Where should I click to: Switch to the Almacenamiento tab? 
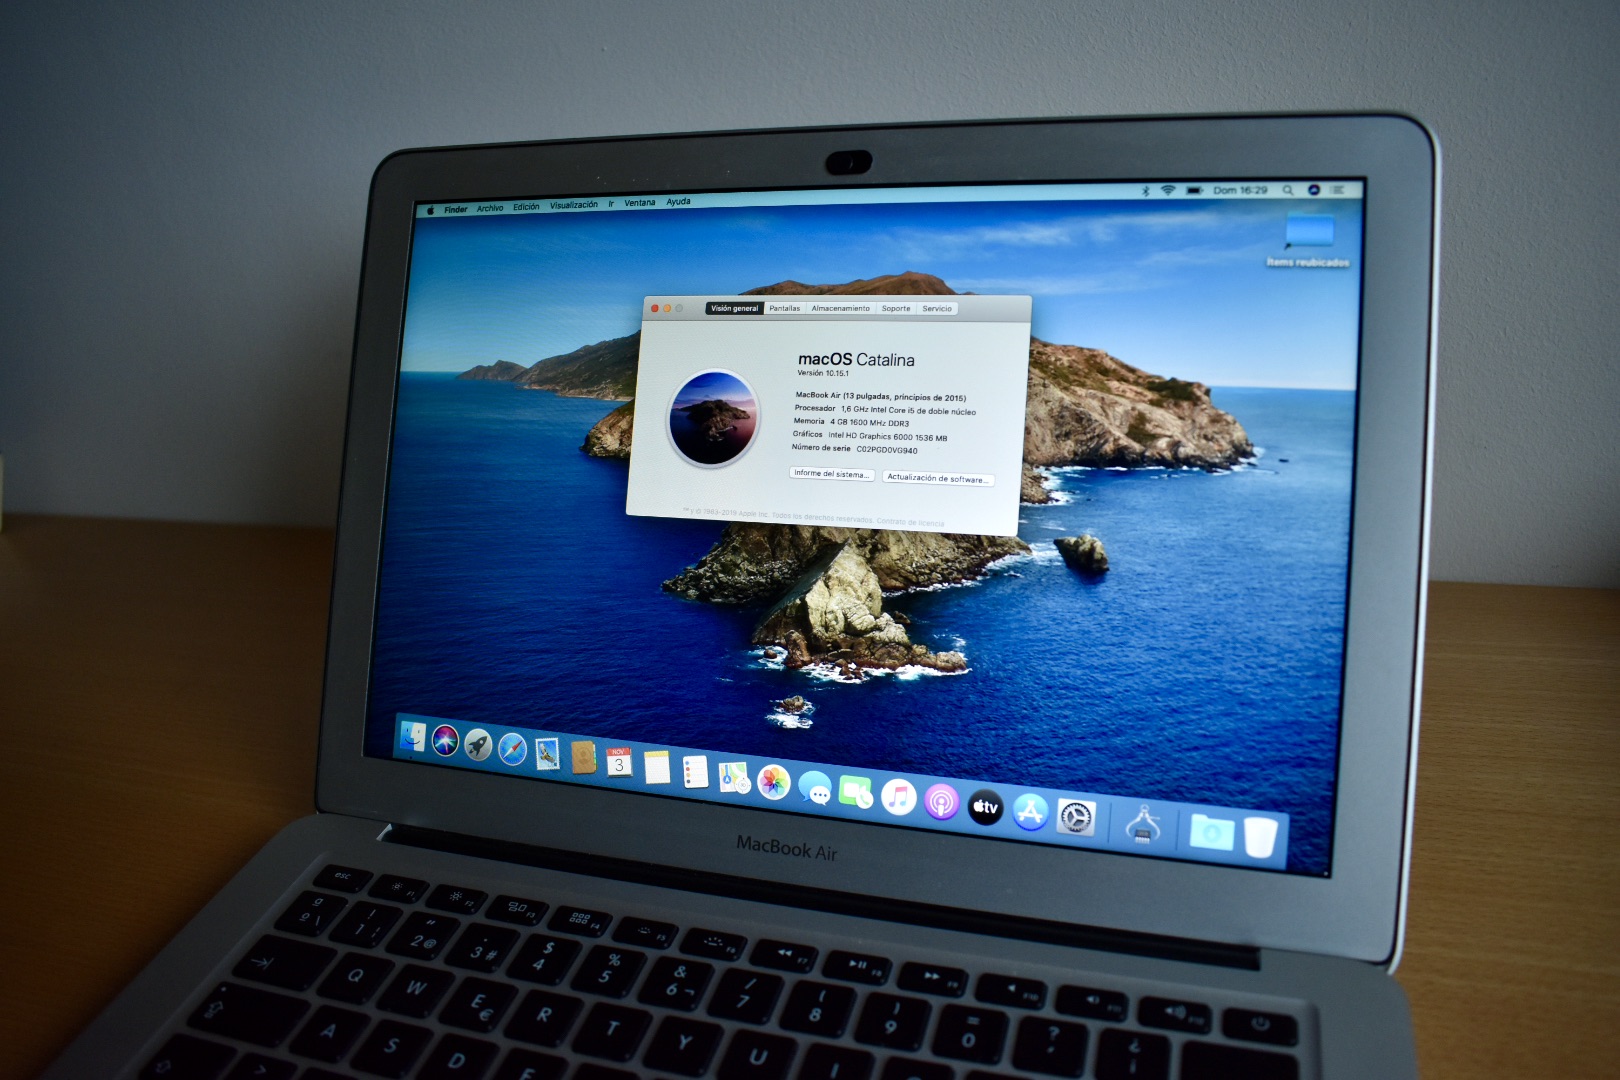coord(841,308)
